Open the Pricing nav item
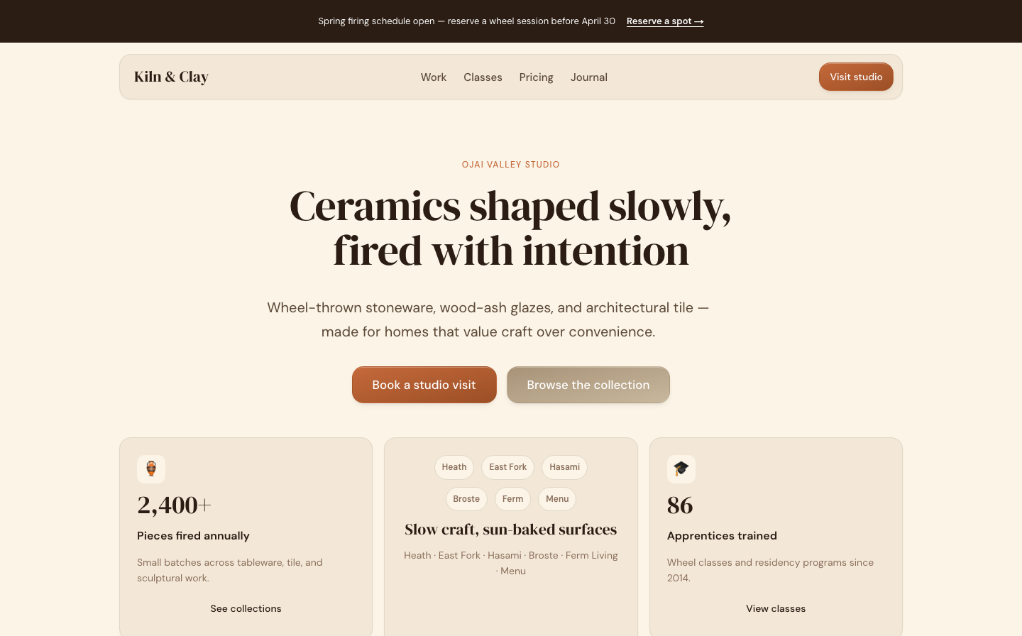 tap(536, 77)
